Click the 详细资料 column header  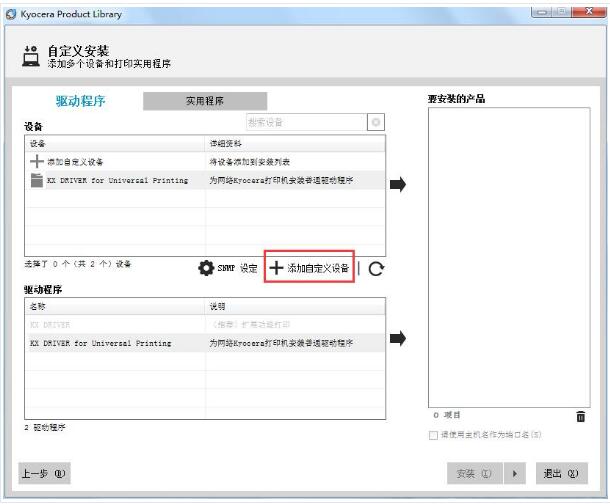(x=295, y=144)
